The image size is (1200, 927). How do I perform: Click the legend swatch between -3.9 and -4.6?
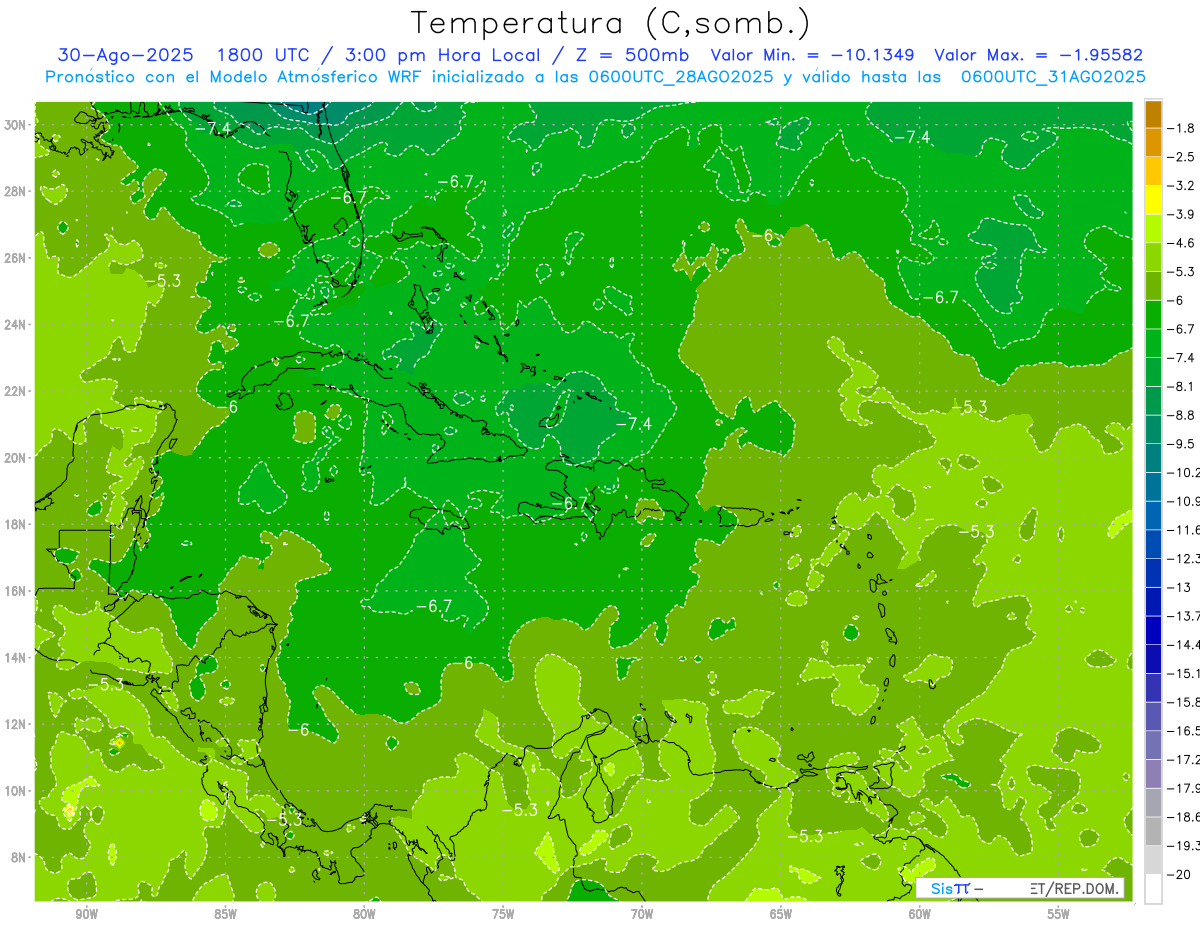point(1153,229)
